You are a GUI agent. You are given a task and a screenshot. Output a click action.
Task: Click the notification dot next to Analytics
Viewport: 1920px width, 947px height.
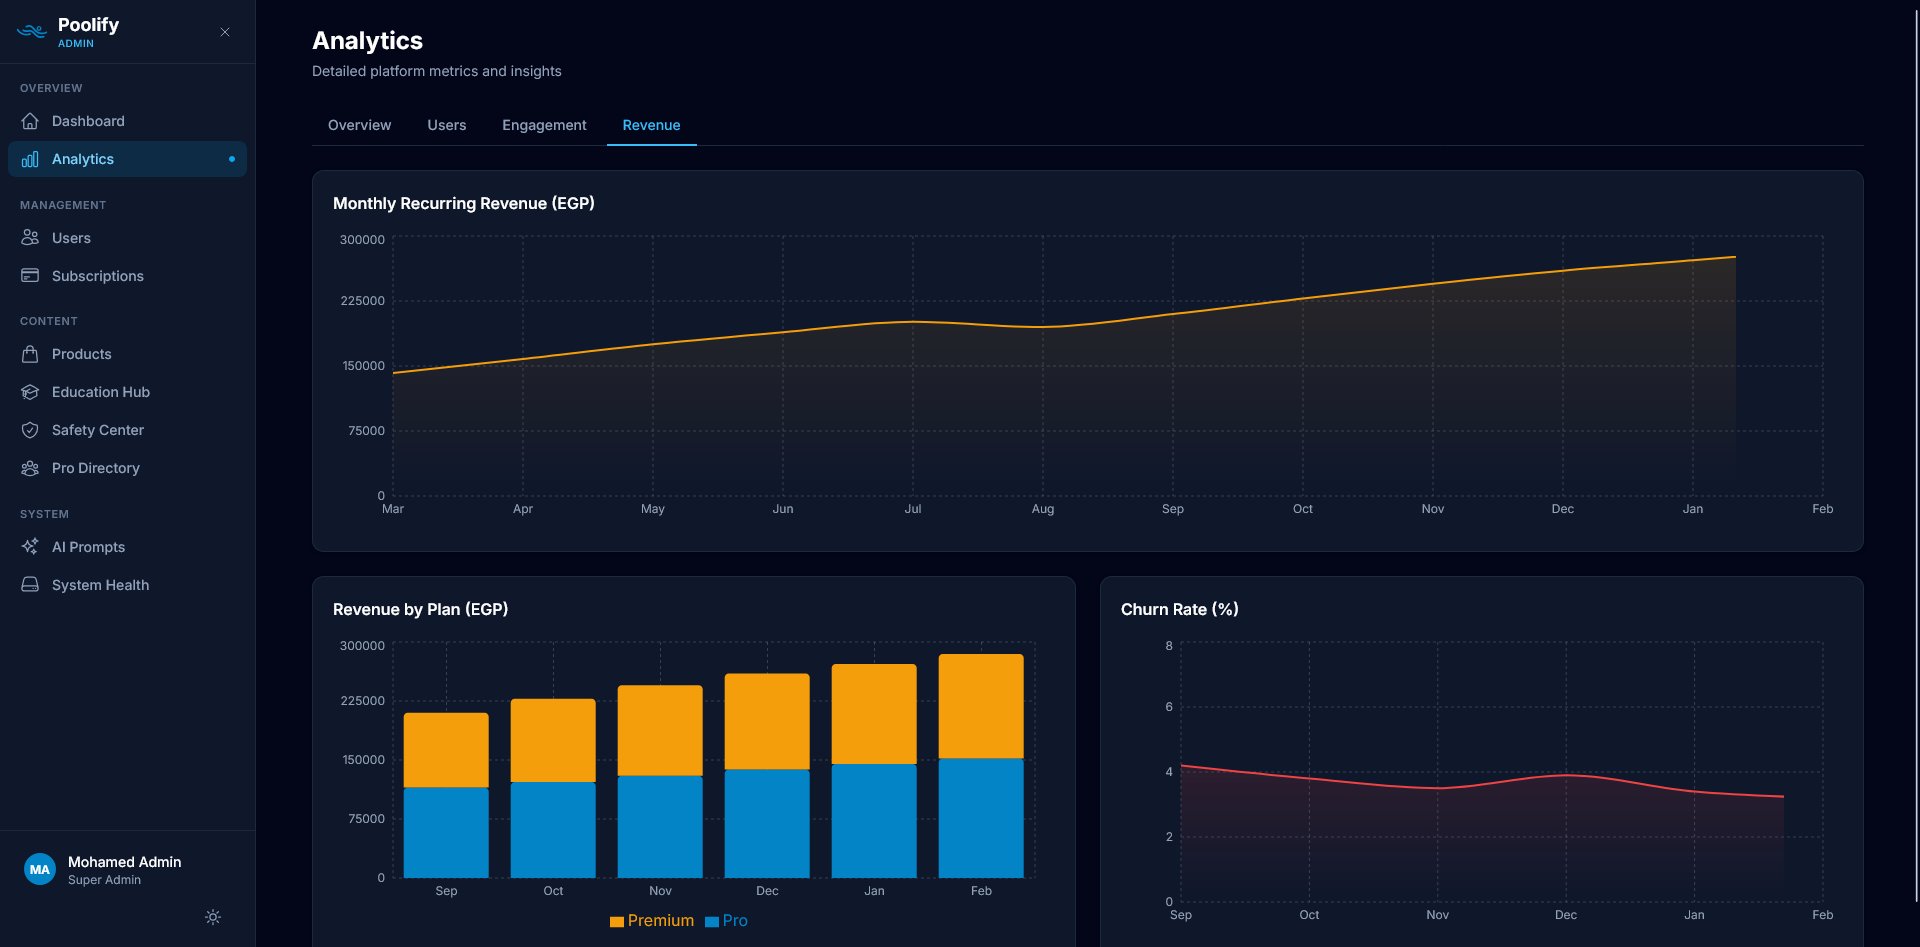(x=232, y=159)
